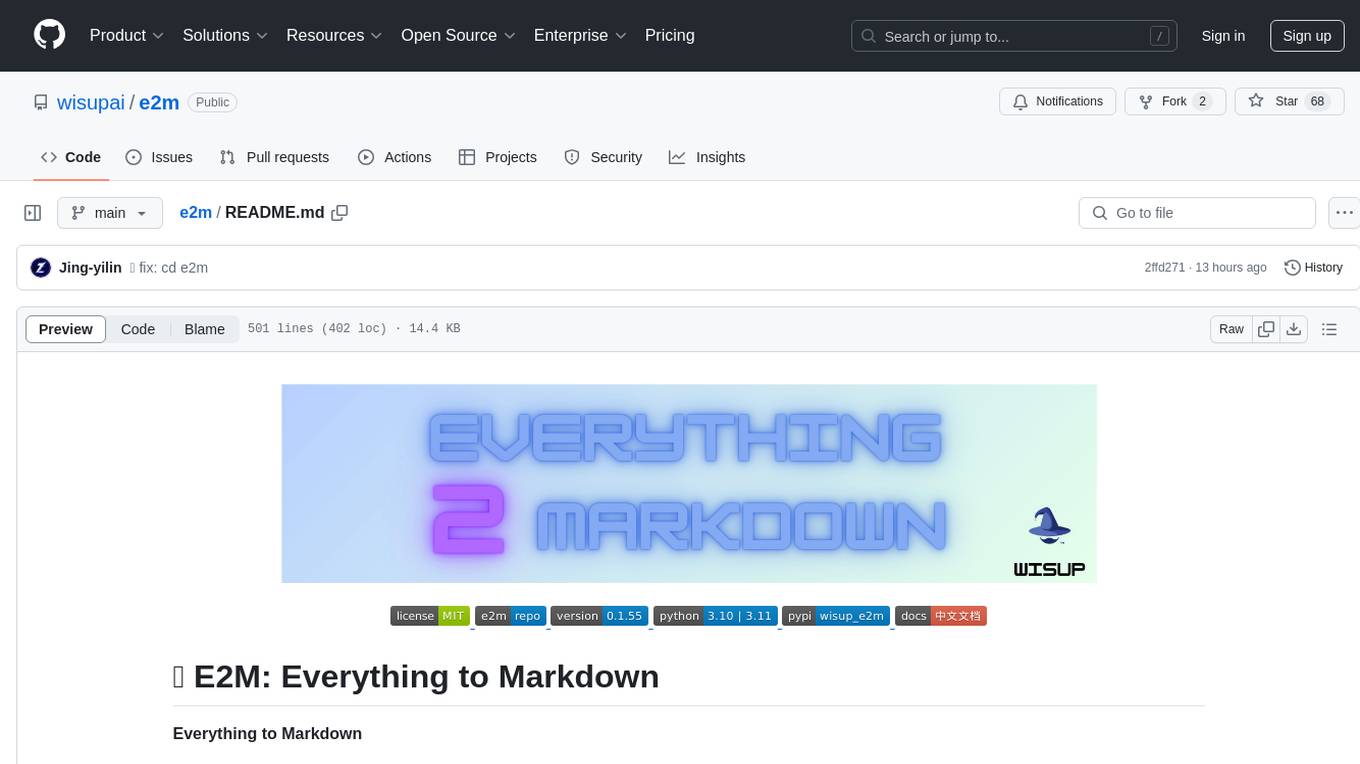Download the raw file
The width and height of the screenshot is (1360, 764).
click(x=1294, y=329)
